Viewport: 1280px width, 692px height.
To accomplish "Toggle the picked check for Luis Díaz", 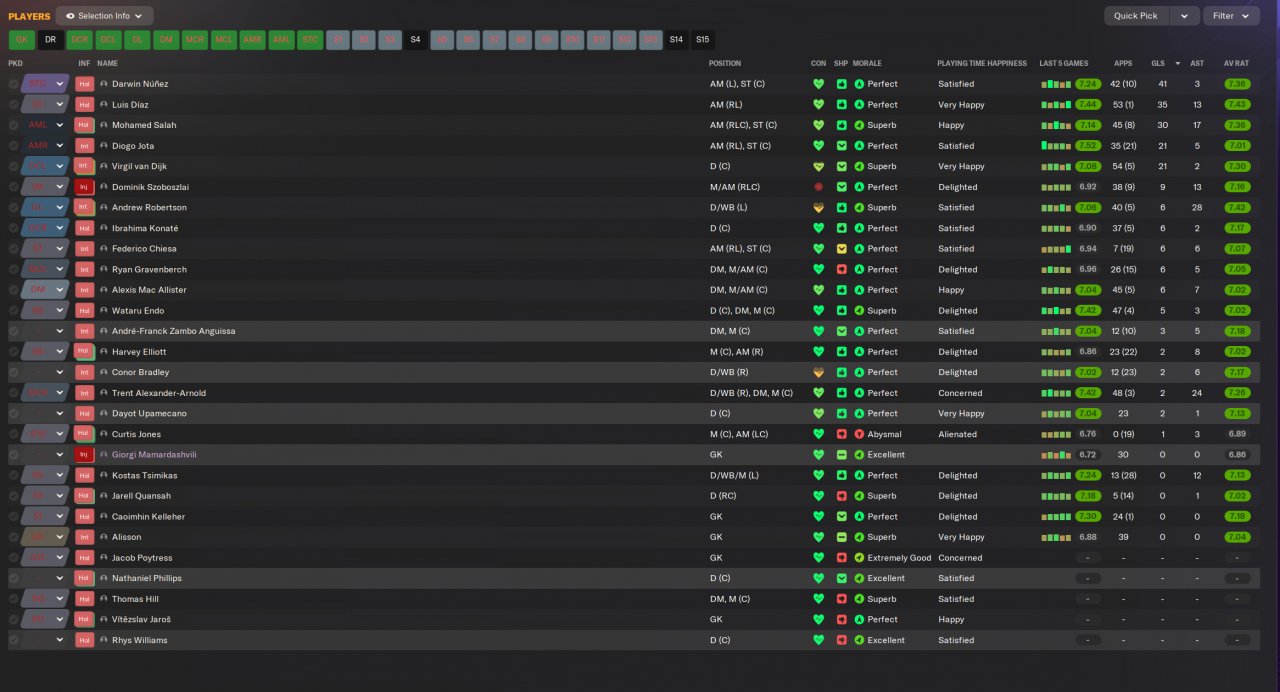I will pyautogui.click(x=14, y=105).
